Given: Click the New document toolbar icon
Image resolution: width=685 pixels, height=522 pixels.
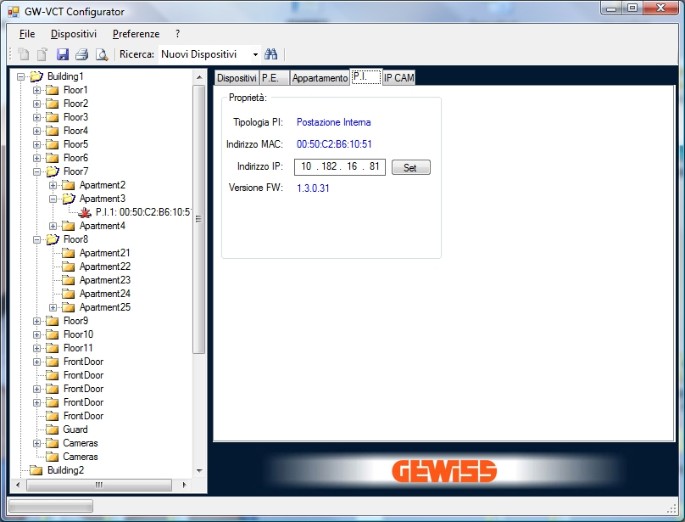Looking at the screenshot, I should 24,54.
